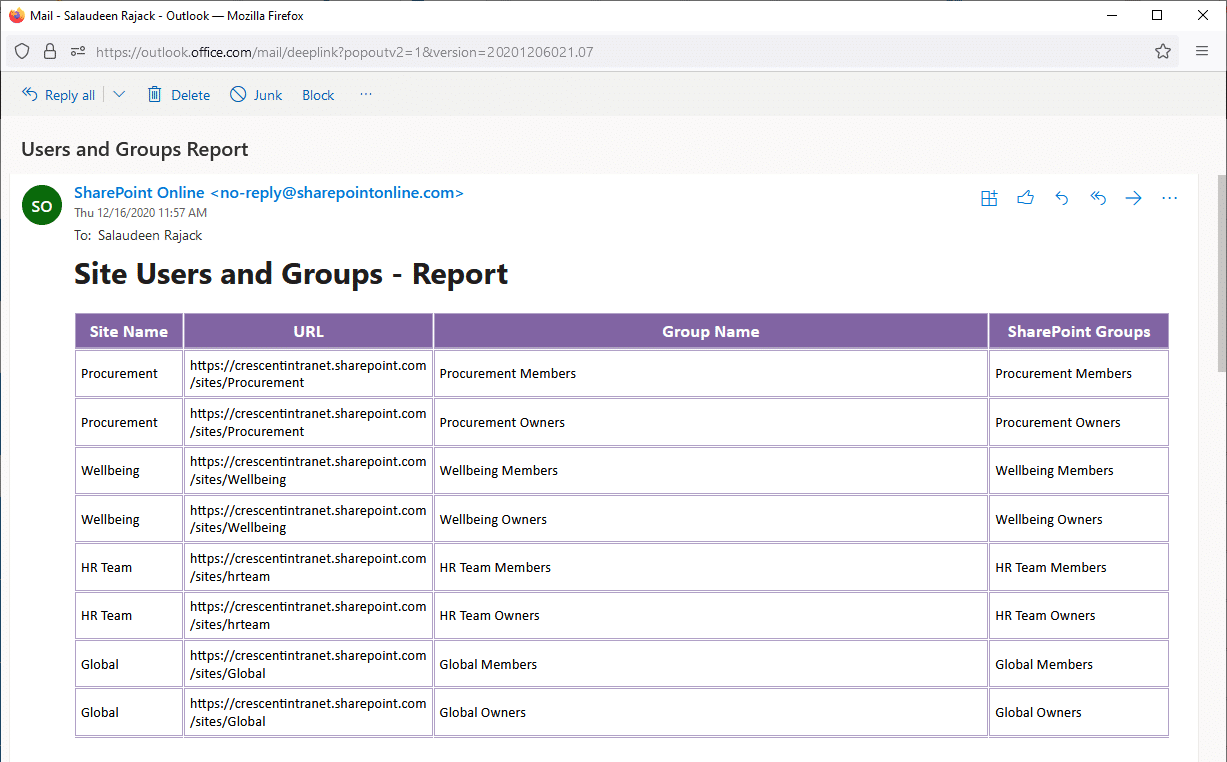Click Site Name cell in Global Members row
This screenshot has height=762, width=1227.
[129, 664]
